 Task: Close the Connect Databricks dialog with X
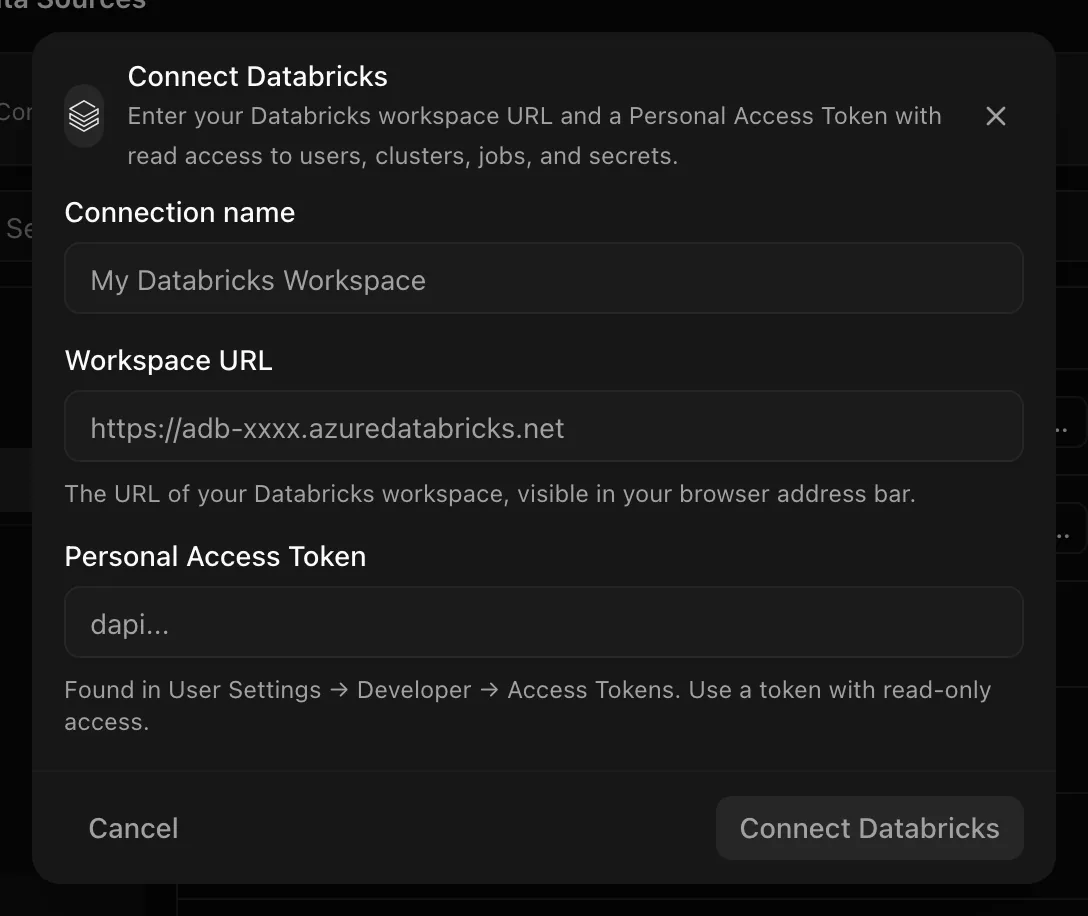(x=996, y=116)
